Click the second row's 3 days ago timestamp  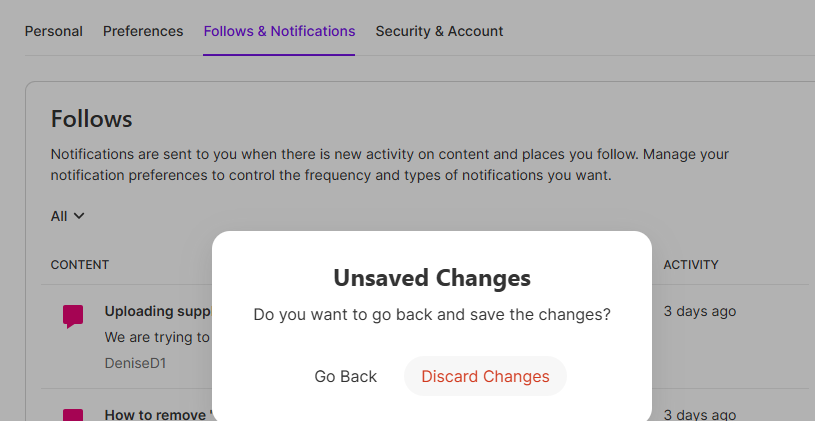click(x=700, y=414)
